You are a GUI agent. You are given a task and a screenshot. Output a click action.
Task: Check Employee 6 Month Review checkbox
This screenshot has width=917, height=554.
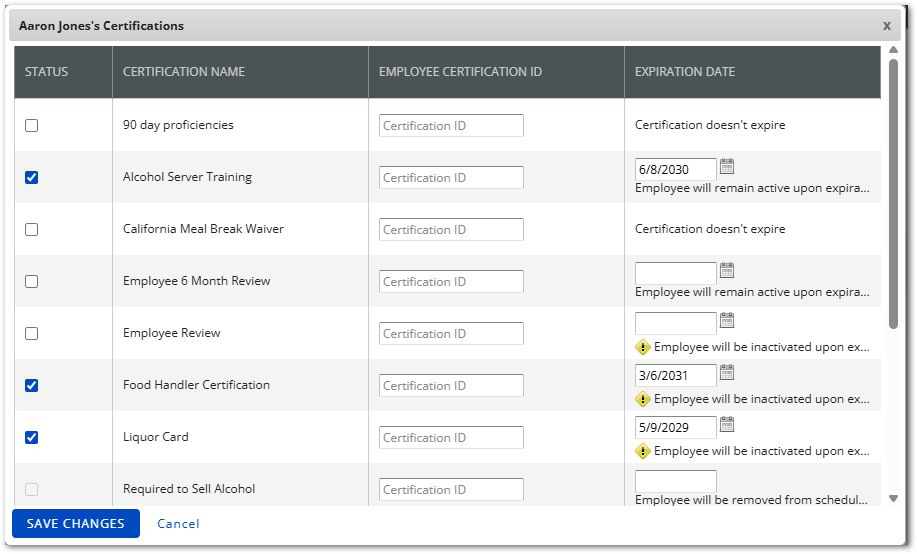(32, 281)
